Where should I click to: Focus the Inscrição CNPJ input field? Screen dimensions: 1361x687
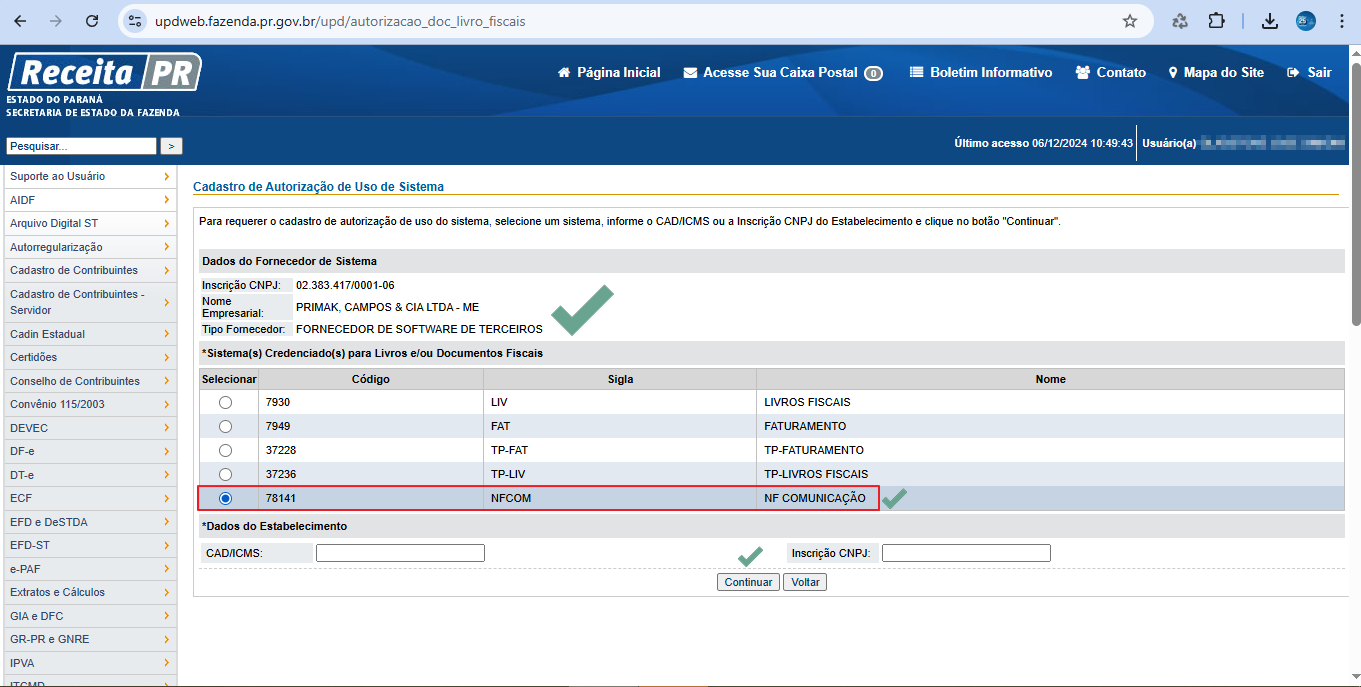[x=966, y=553]
